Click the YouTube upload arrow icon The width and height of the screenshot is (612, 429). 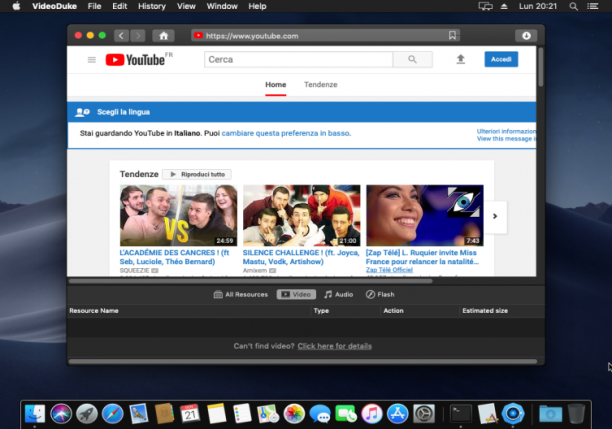tap(461, 59)
